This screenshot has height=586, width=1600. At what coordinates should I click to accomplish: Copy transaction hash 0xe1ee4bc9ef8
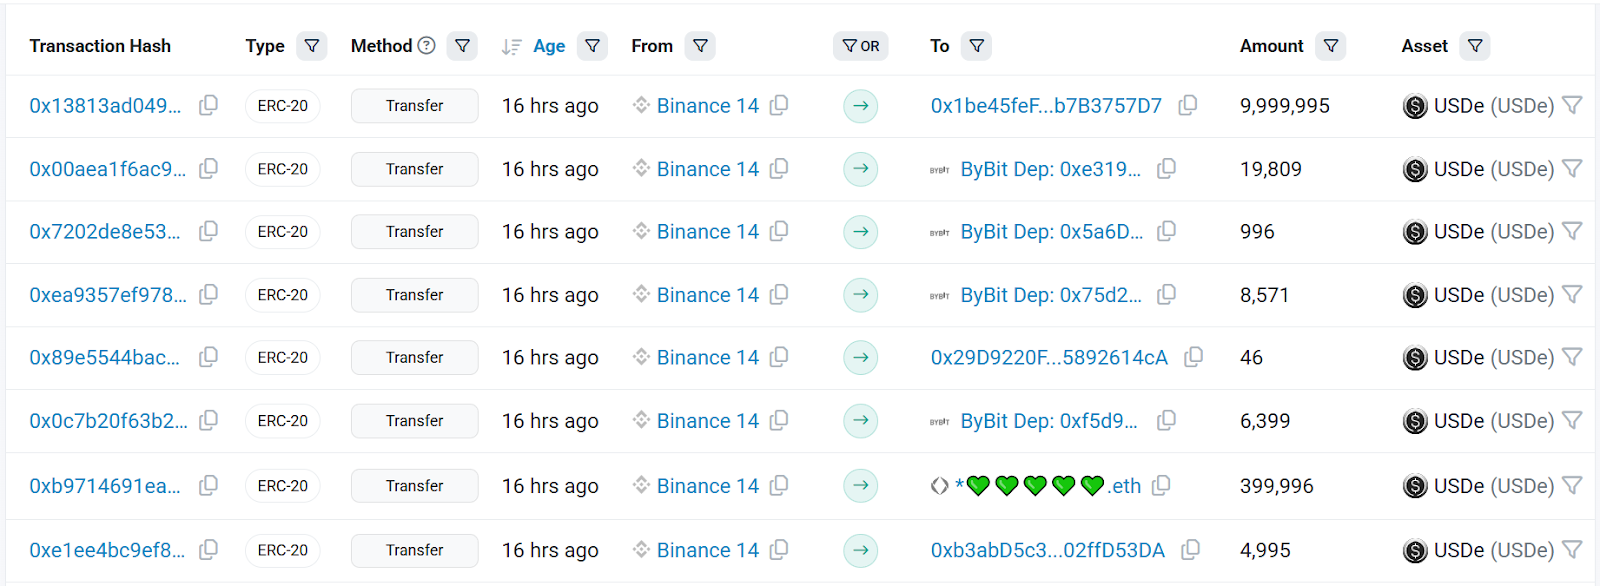click(x=208, y=549)
